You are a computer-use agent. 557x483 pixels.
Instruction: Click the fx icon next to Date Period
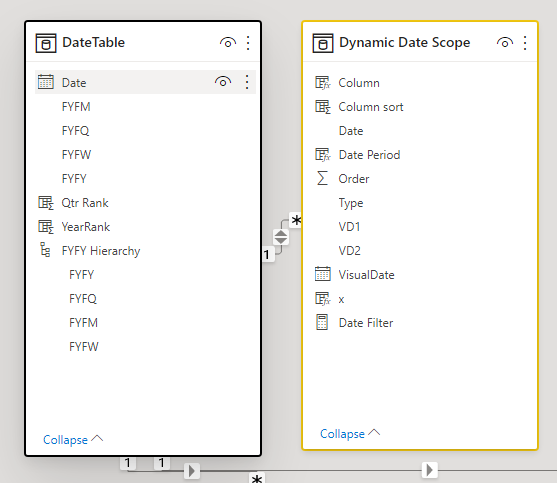pos(323,155)
